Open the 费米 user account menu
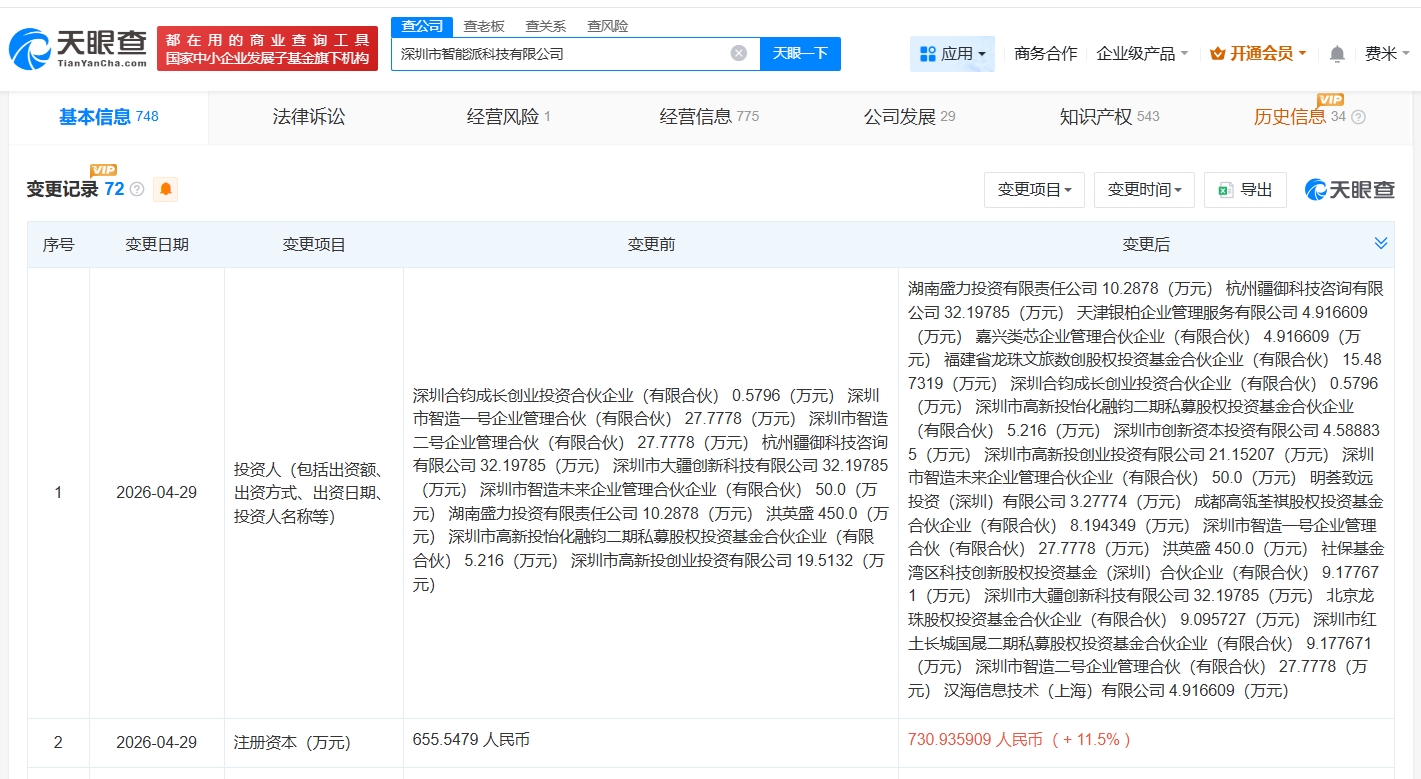Screen dimensions: 1421x779 pos(1386,54)
